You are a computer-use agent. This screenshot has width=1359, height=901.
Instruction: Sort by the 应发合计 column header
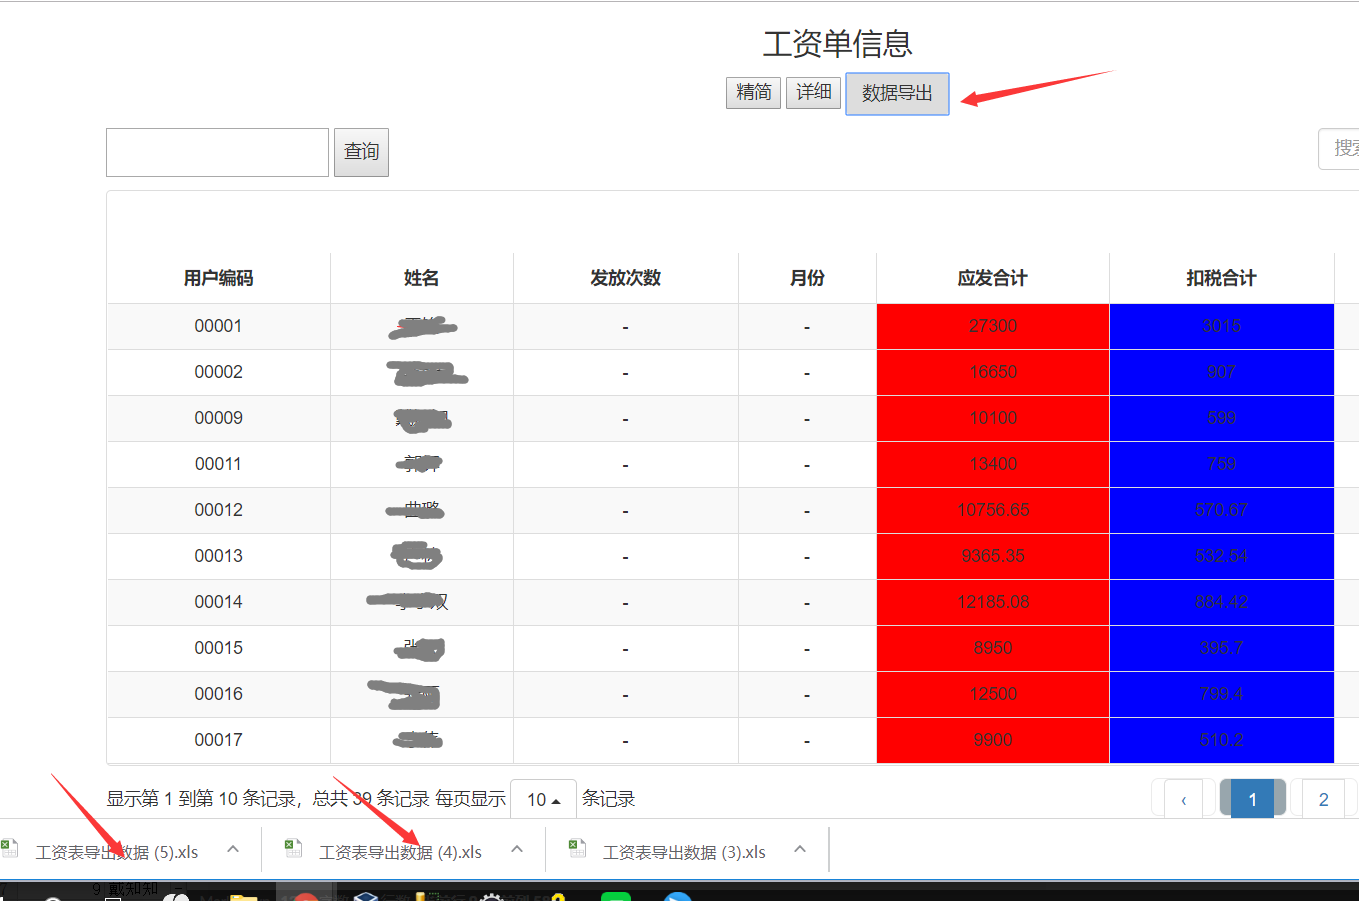[992, 278]
